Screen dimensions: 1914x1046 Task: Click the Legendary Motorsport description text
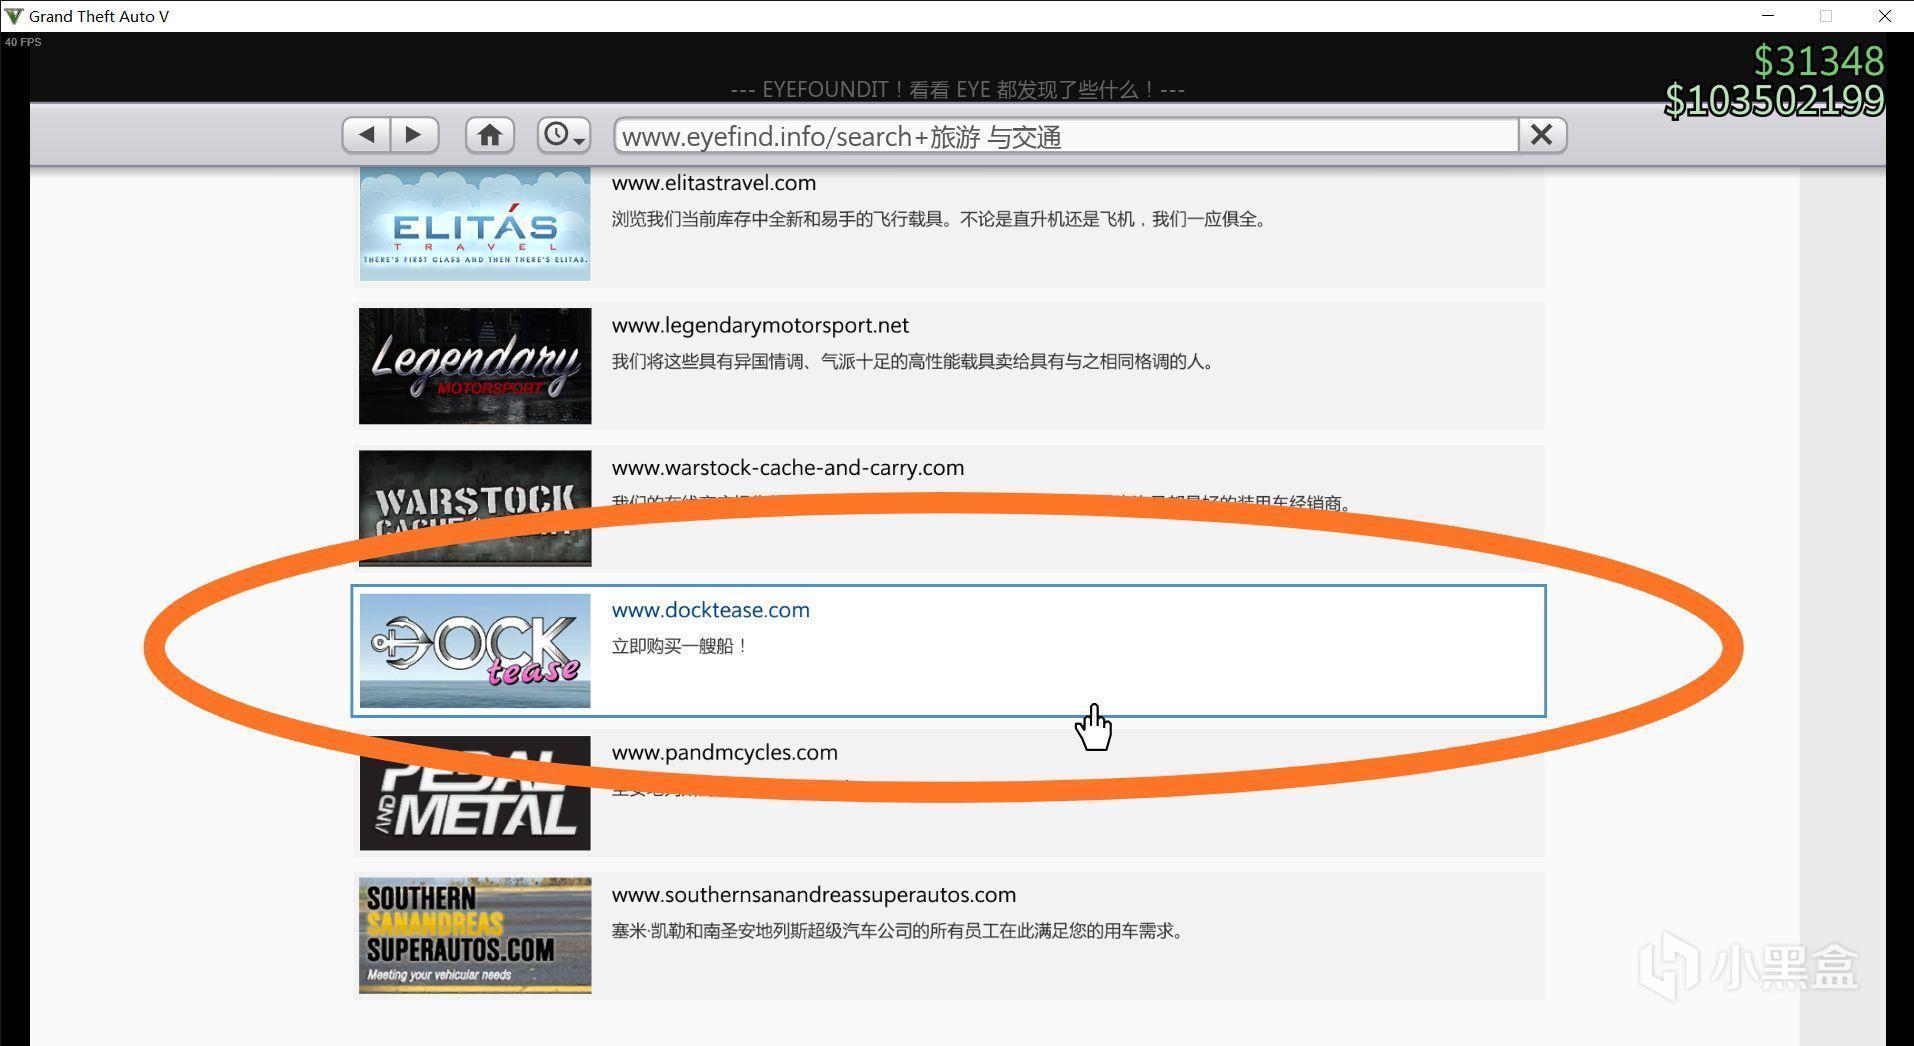(915, 362)
